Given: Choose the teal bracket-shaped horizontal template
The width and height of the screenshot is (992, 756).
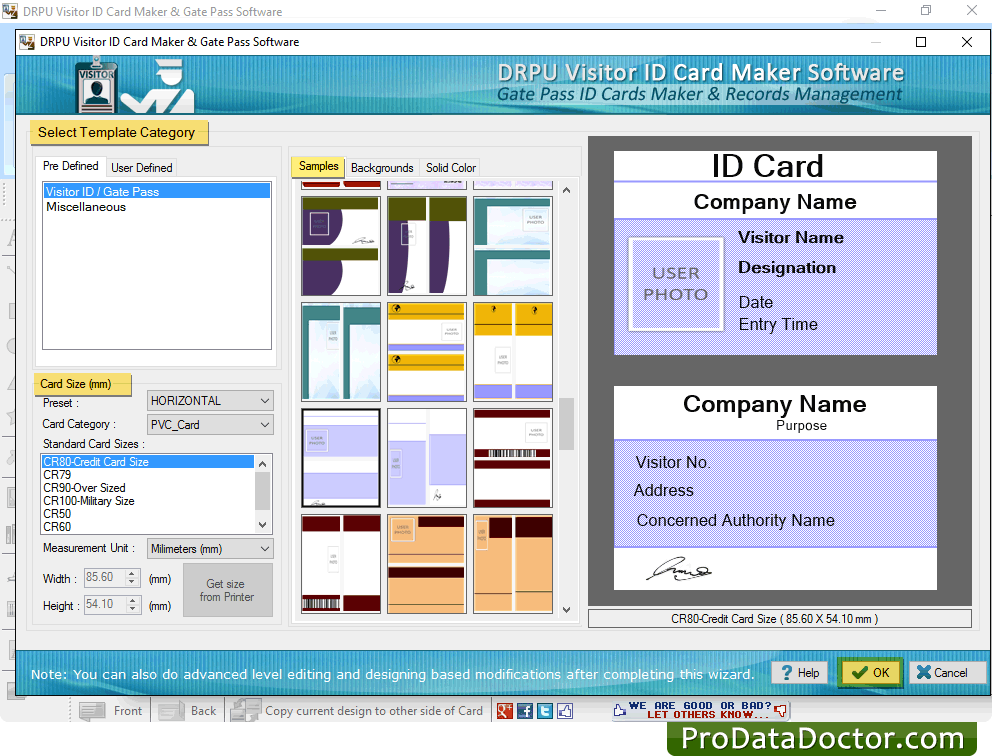Looking at the screenshot, I should coord(513,246).
